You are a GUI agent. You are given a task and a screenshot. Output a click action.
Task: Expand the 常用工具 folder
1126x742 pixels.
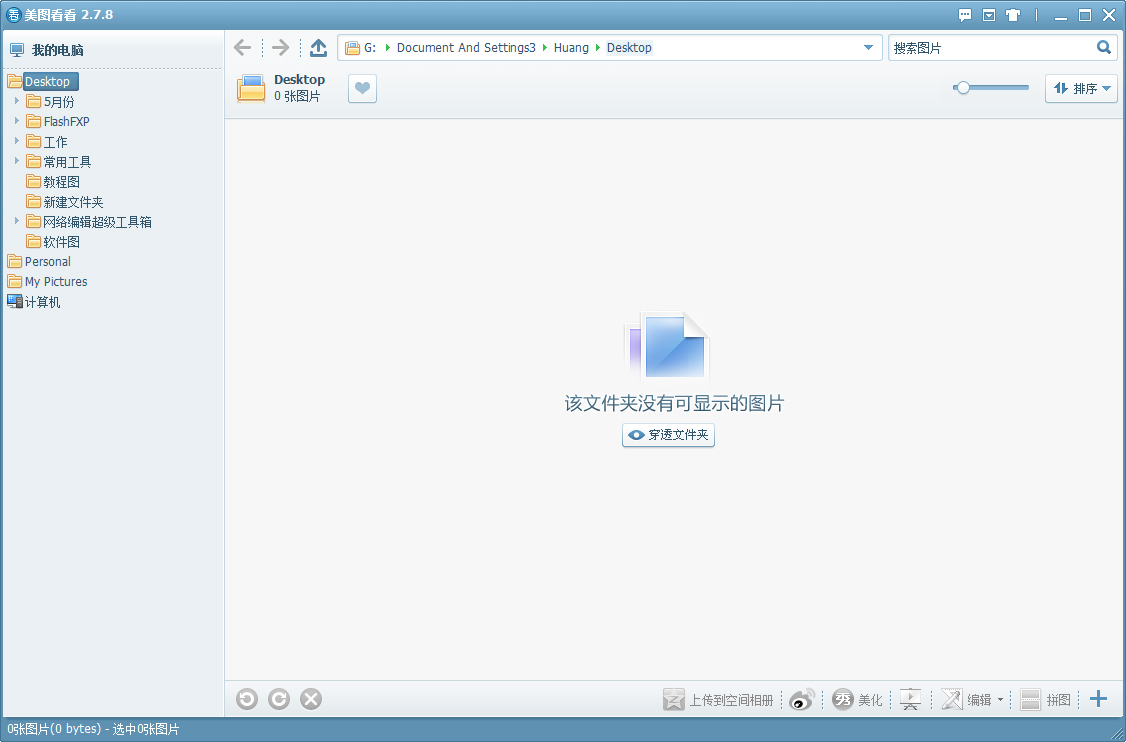coord(17,161)
